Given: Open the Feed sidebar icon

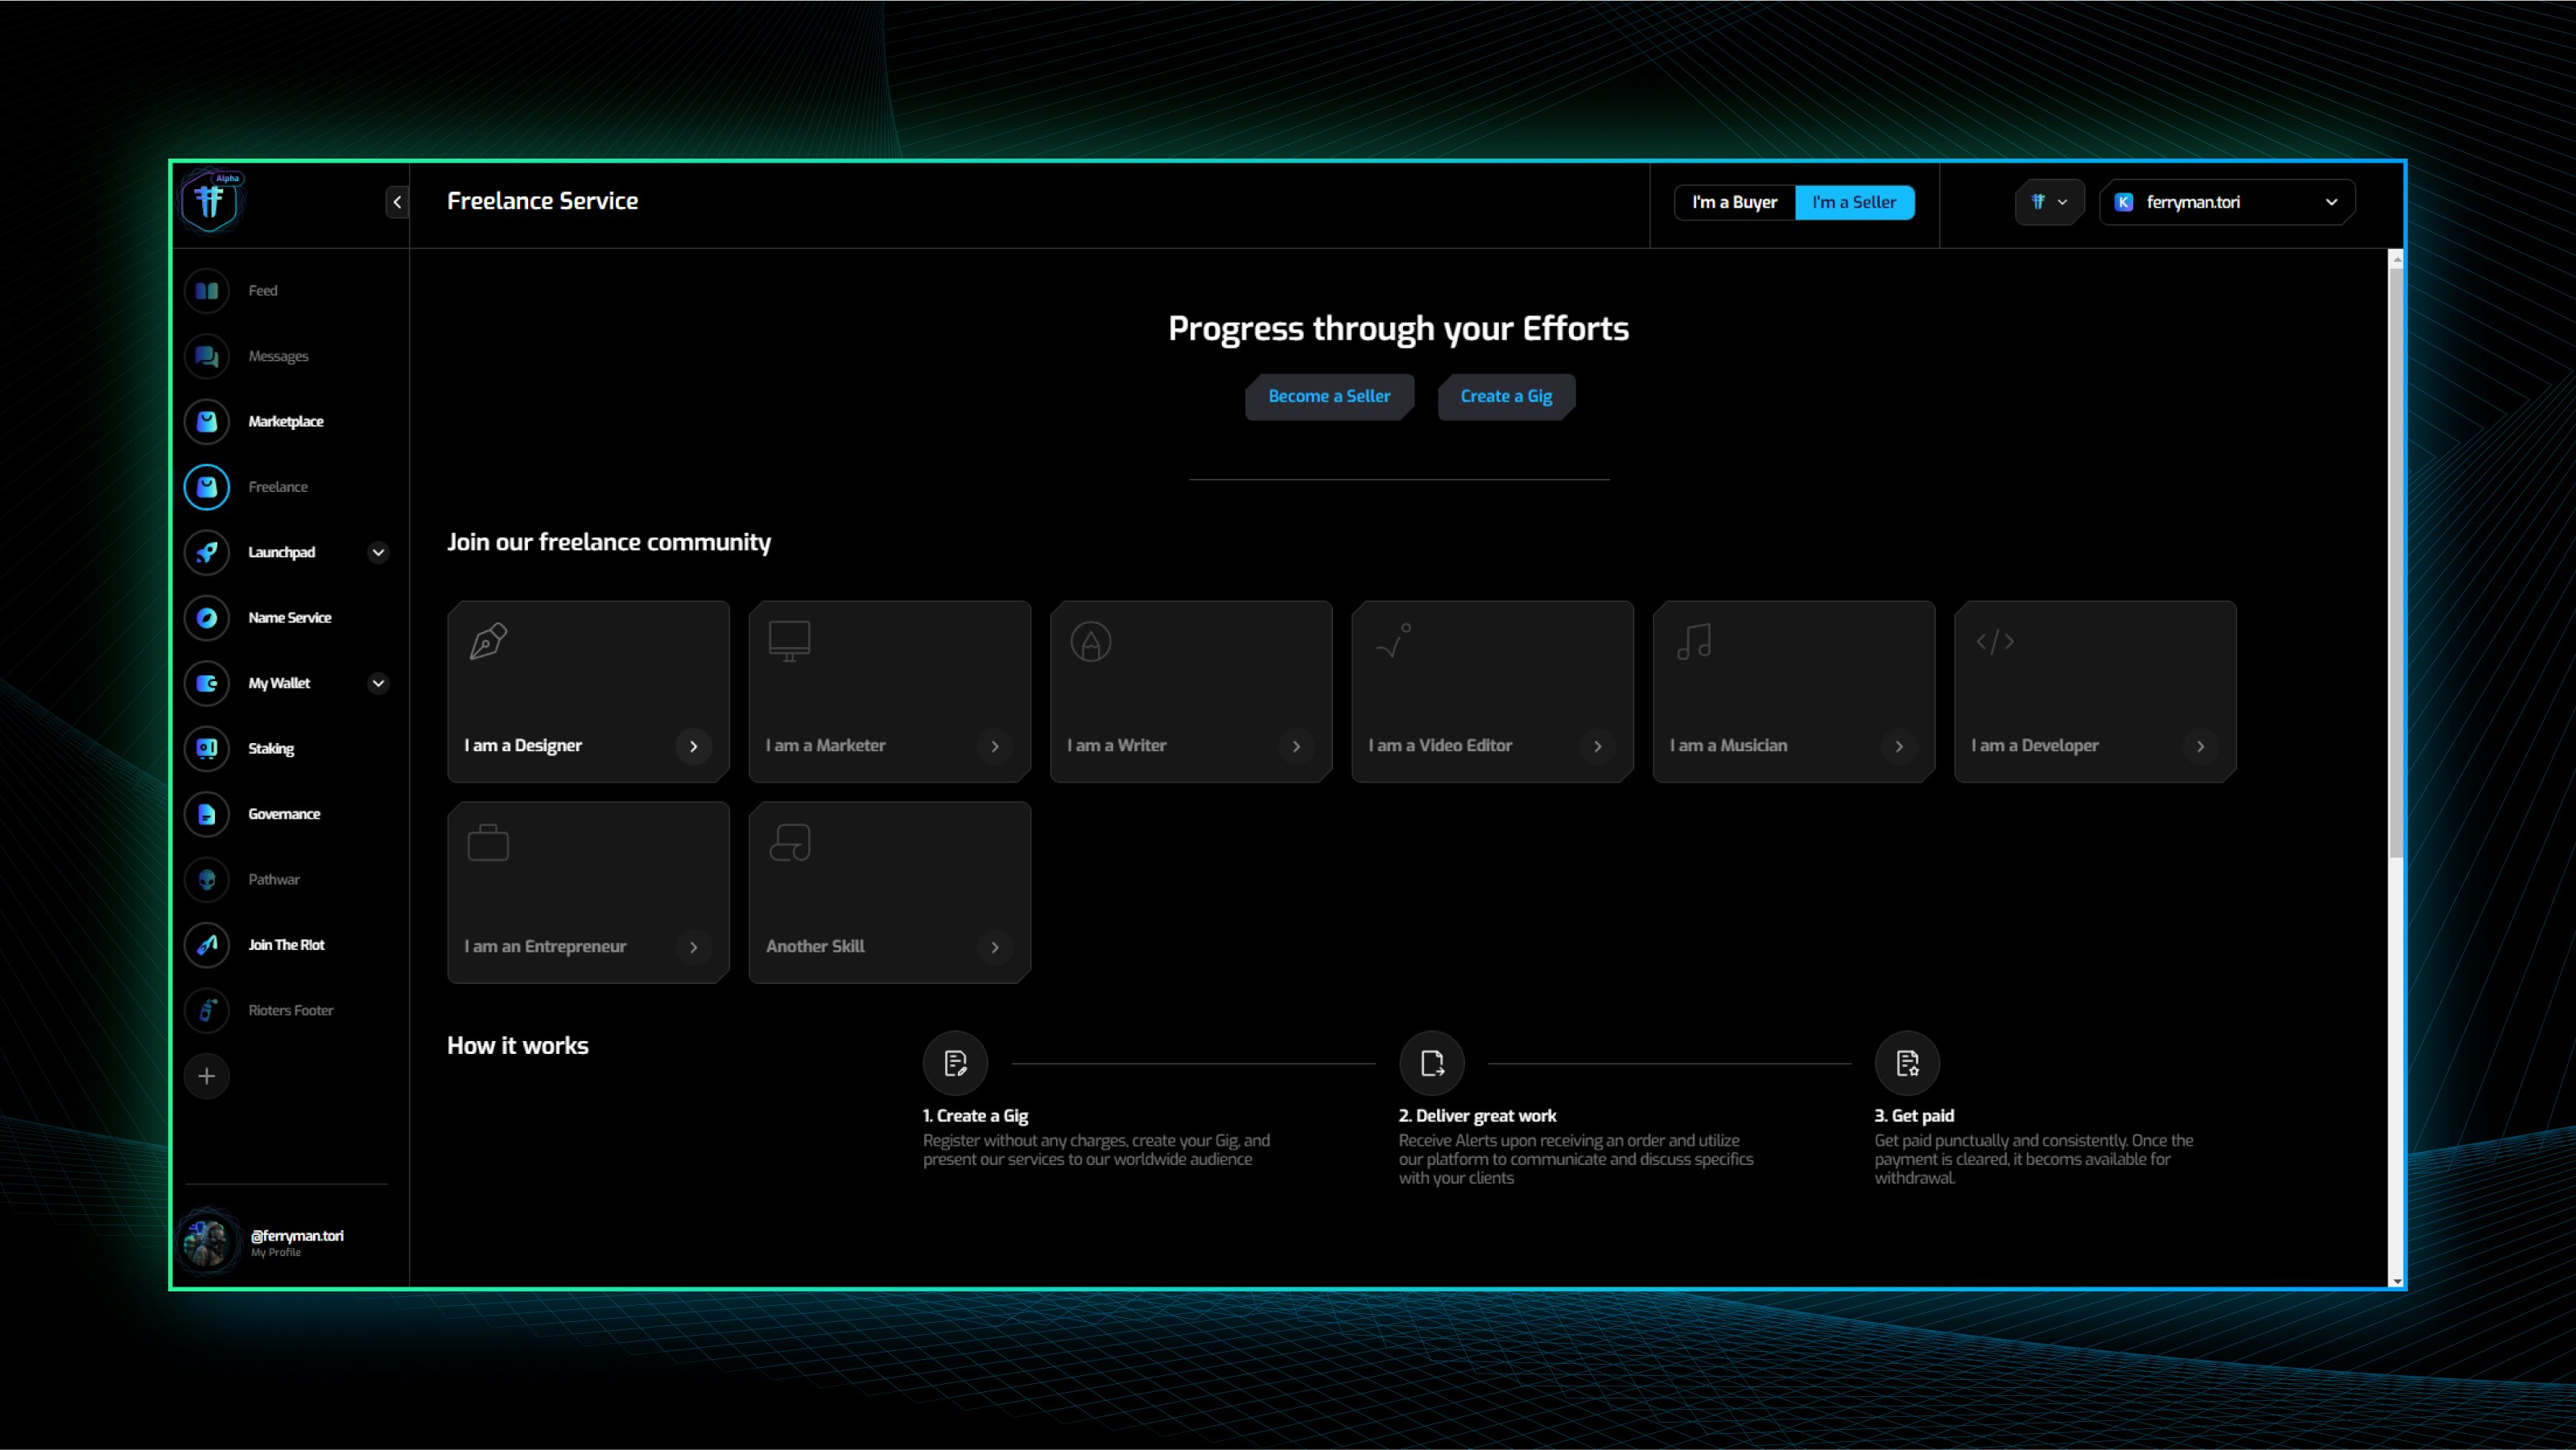Looking at the screenshot, I should pos(207,290).
